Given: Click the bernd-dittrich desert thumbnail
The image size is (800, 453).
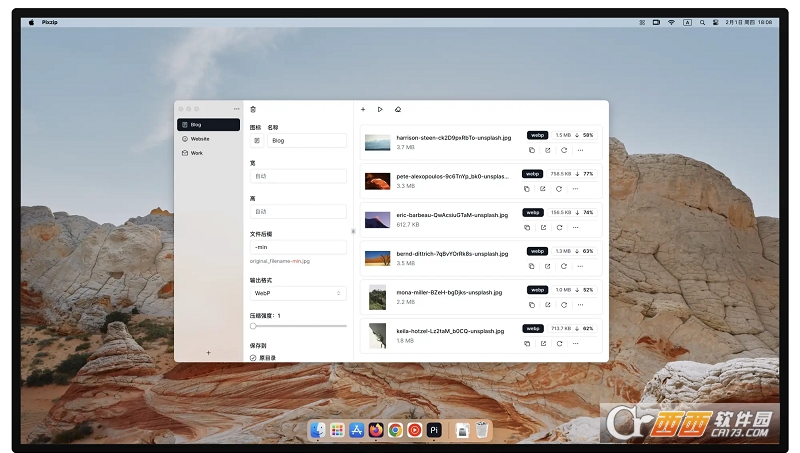Looking at the screenshot, I should pyautogui.click(x=378, y=259).
